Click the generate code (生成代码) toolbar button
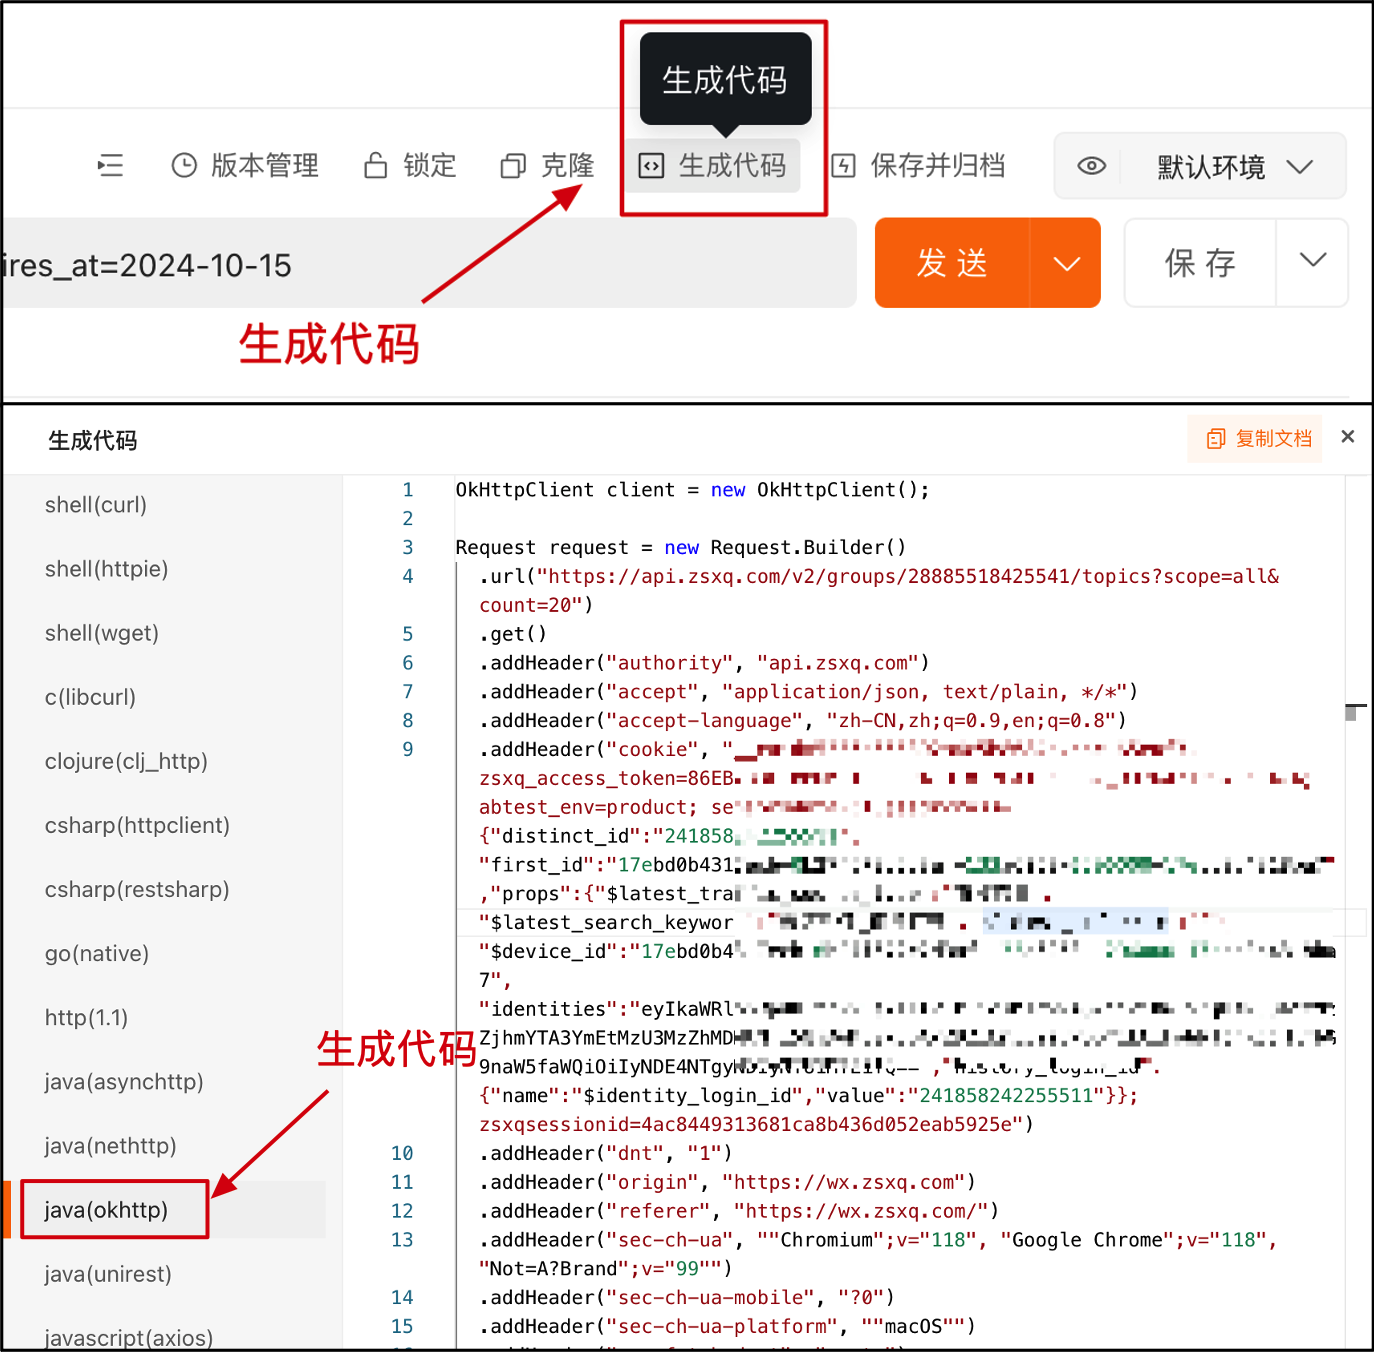 coord(713,165)
